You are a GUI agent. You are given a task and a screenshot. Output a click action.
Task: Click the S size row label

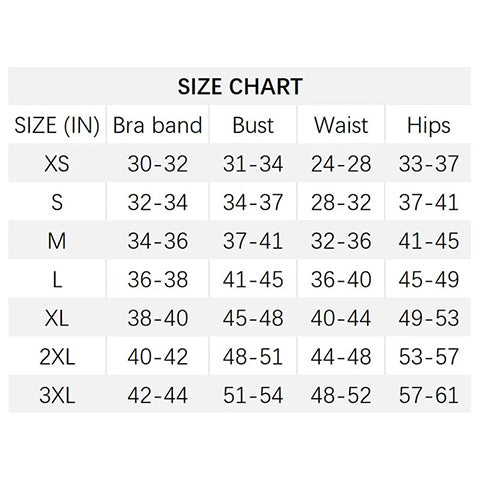tap(57, 202)
